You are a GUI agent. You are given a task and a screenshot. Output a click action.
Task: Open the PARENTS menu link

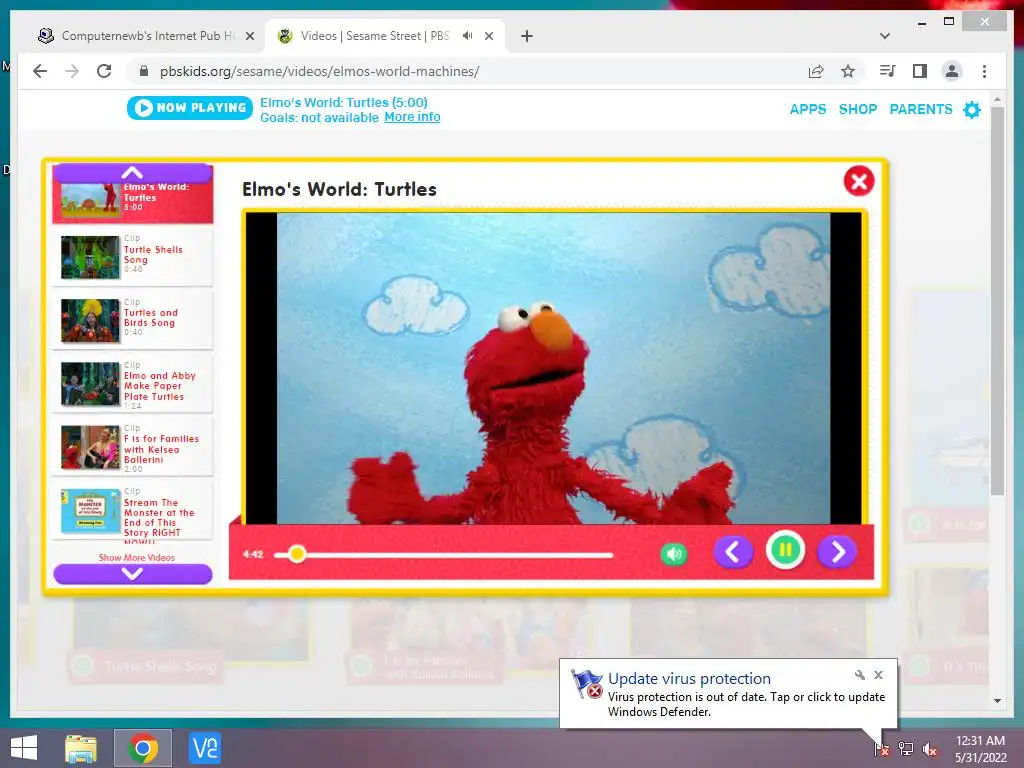coord(921,109)
